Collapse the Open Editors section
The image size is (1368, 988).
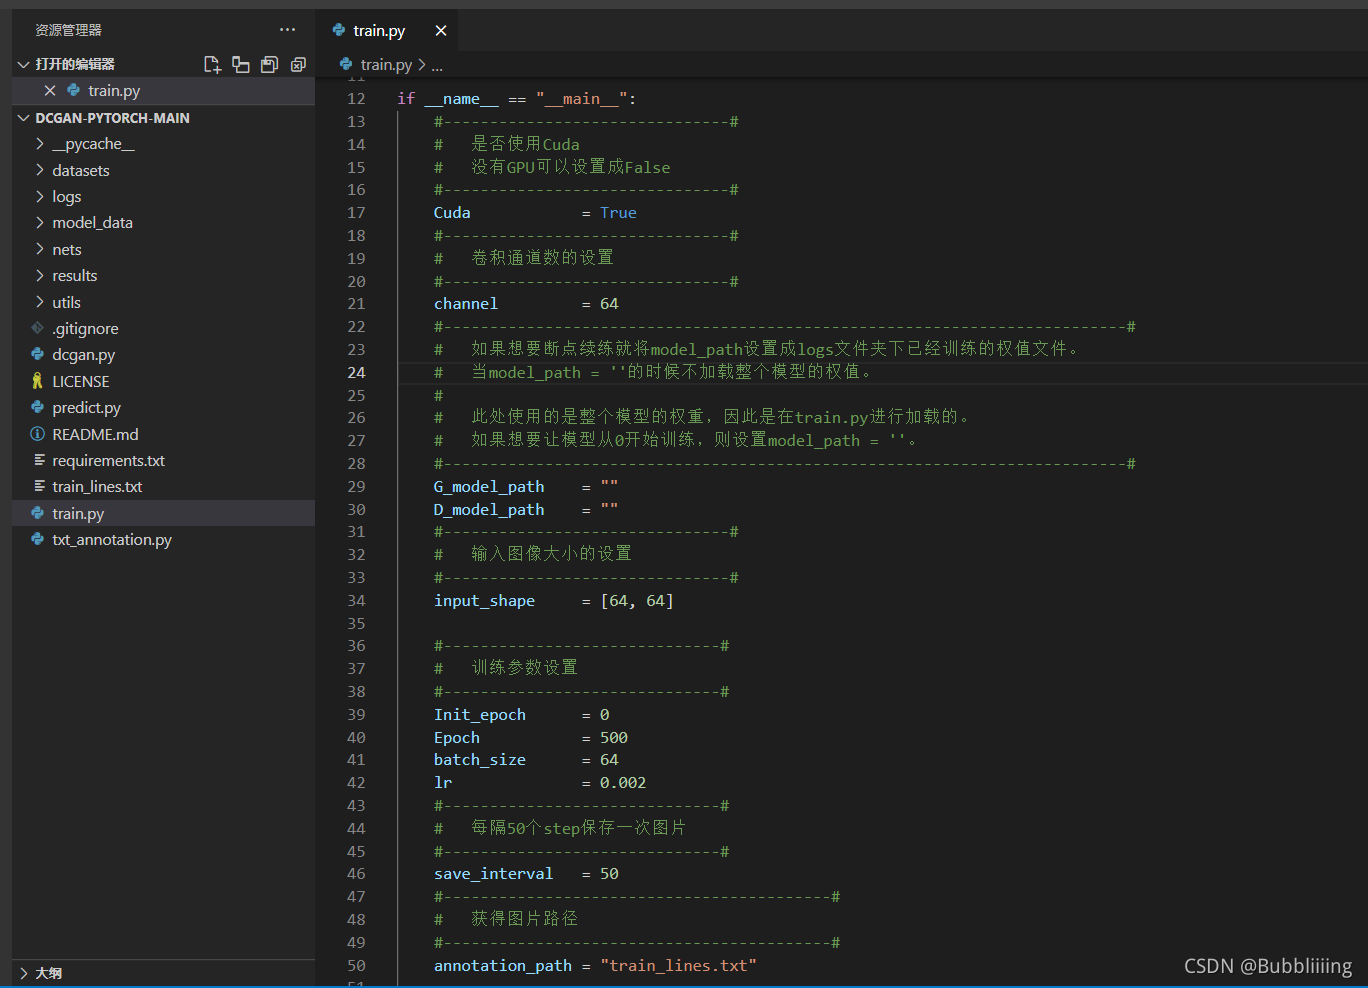click(24, 64)
